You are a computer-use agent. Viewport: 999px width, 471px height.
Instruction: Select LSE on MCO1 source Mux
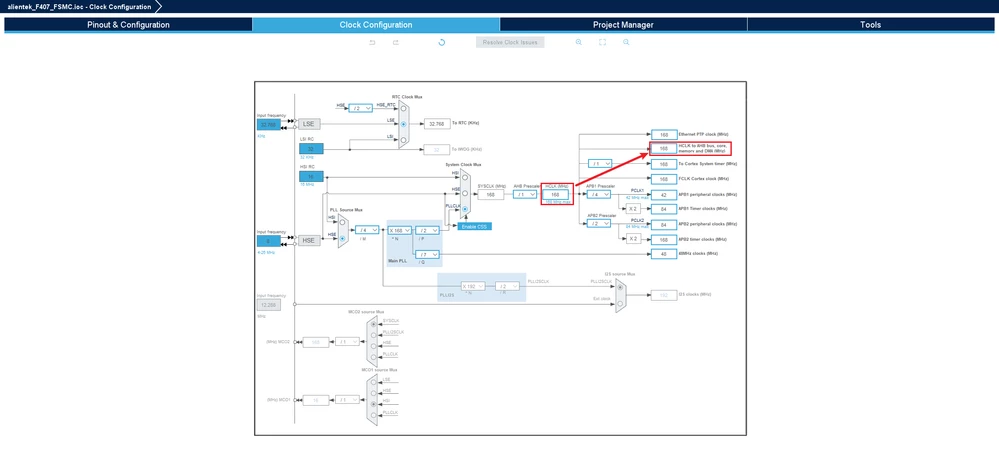pyautogui.click(x=373, y=382)
